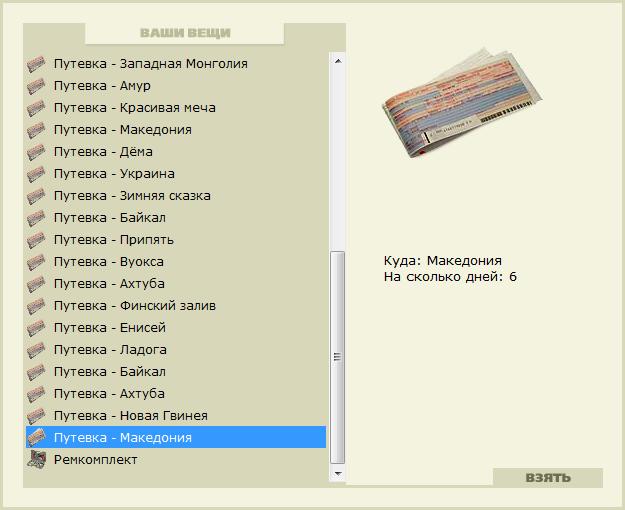Click the item list scrollbar thumb
This screenshot has height=510, width=625.
click(x=338, y=357)
